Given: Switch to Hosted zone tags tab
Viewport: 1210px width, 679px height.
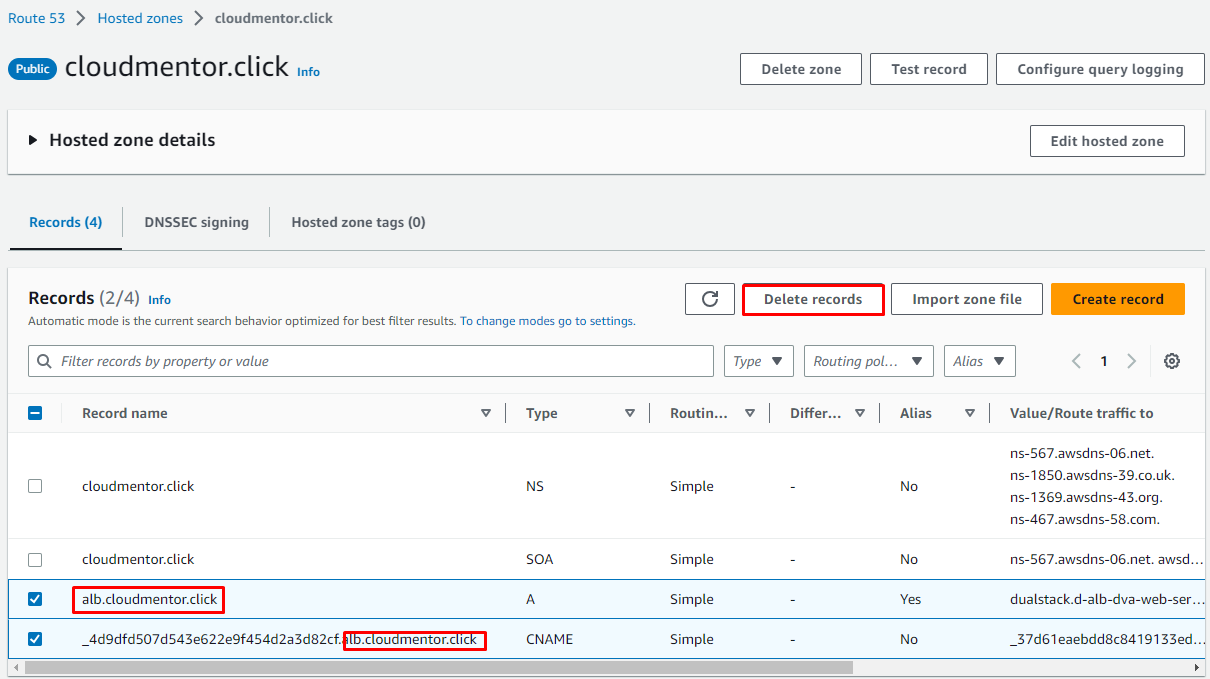Looking at the screenshot, I should coord(358,222).
